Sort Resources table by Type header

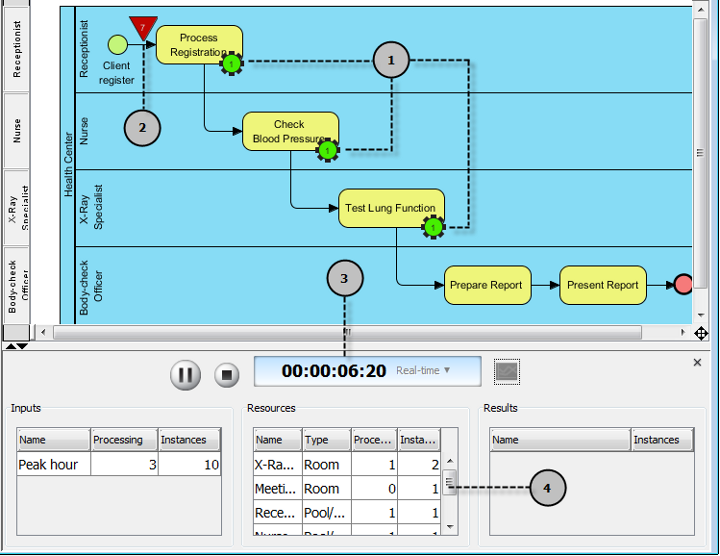point(326,439)
